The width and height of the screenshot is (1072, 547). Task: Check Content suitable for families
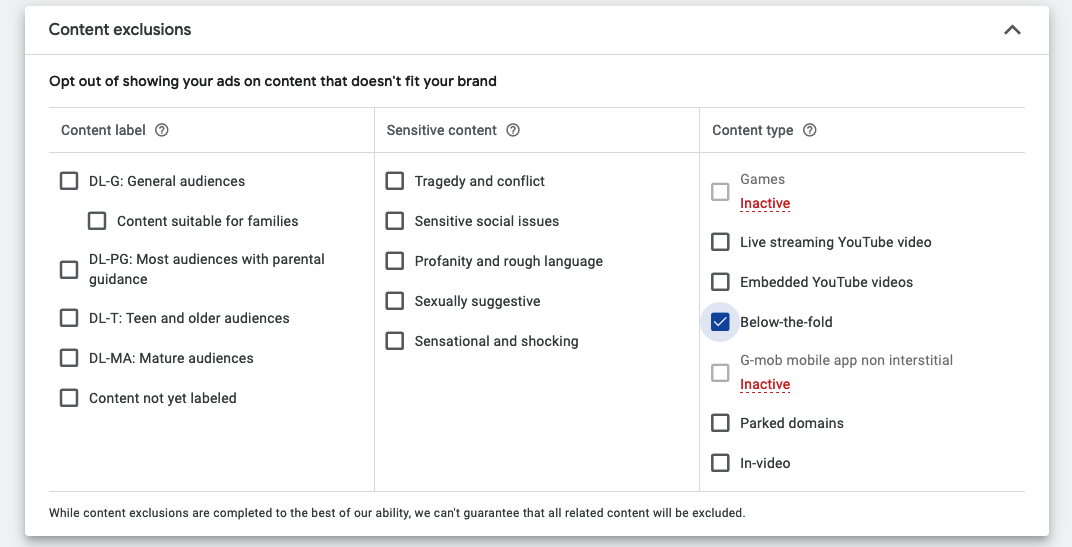click(x=97, y=221)
